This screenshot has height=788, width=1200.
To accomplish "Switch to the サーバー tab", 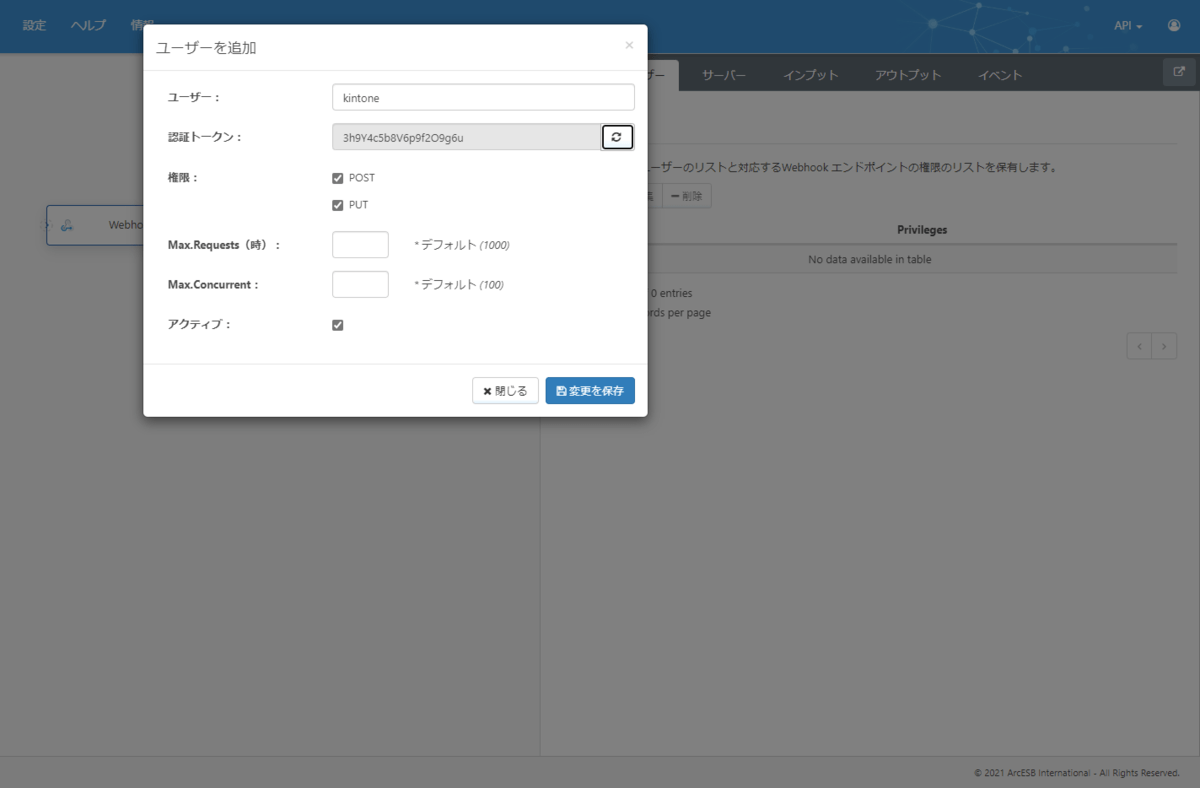I will pos(723,74).
